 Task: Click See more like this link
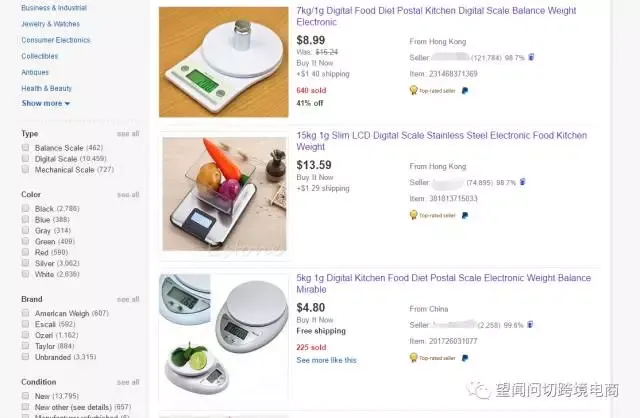coord(326,360)
